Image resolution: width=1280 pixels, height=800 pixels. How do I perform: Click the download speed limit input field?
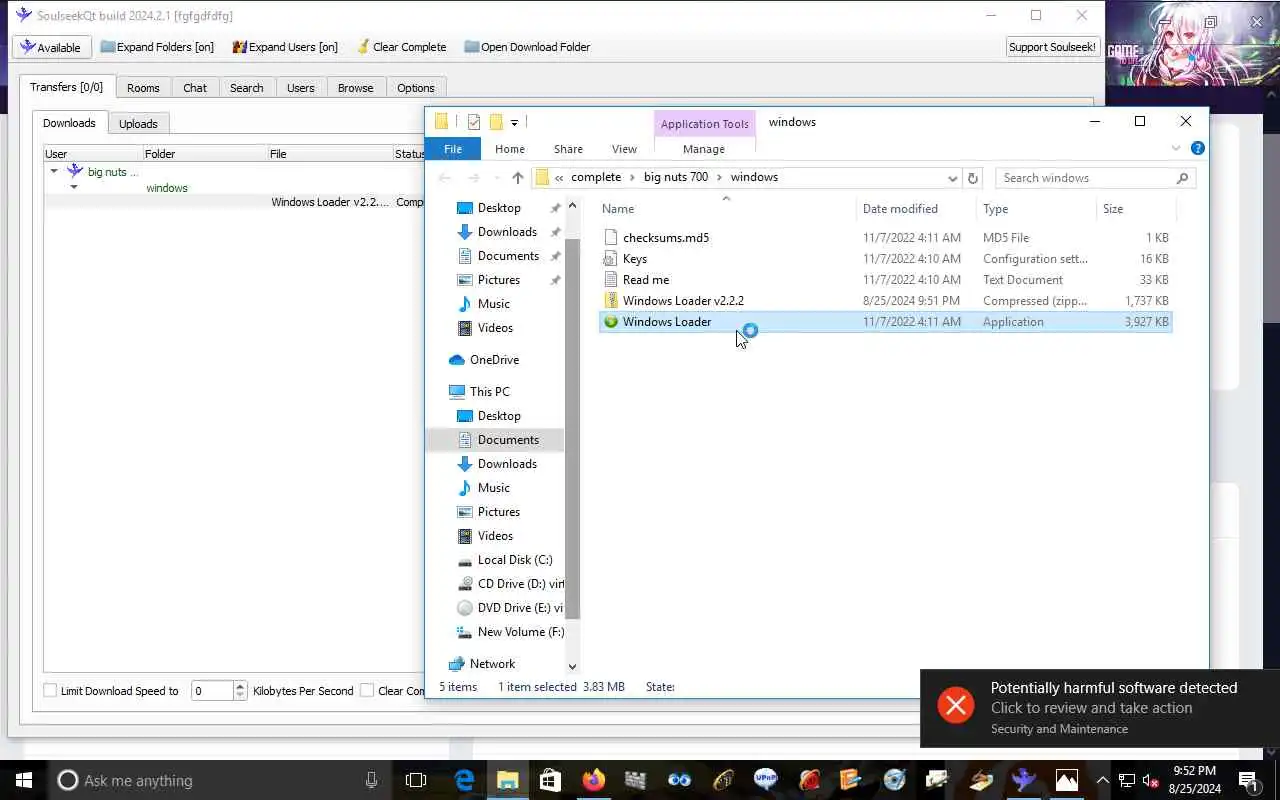point(212,690)
